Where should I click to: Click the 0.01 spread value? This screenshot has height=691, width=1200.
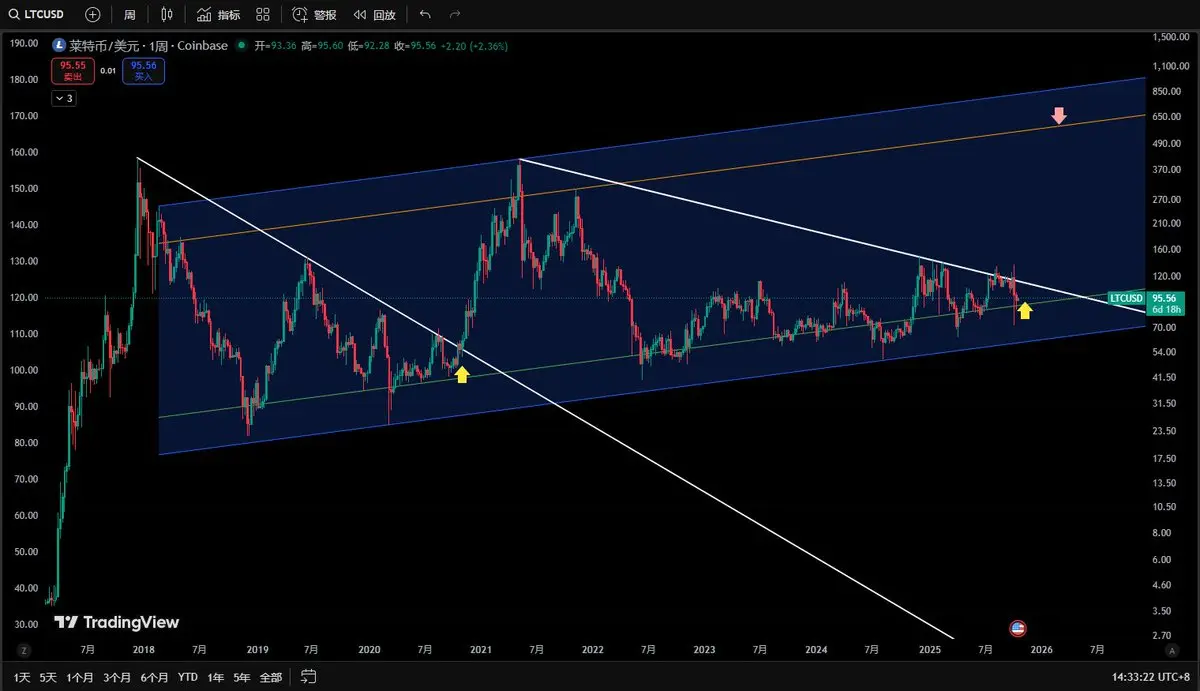(x=109, y=71)
